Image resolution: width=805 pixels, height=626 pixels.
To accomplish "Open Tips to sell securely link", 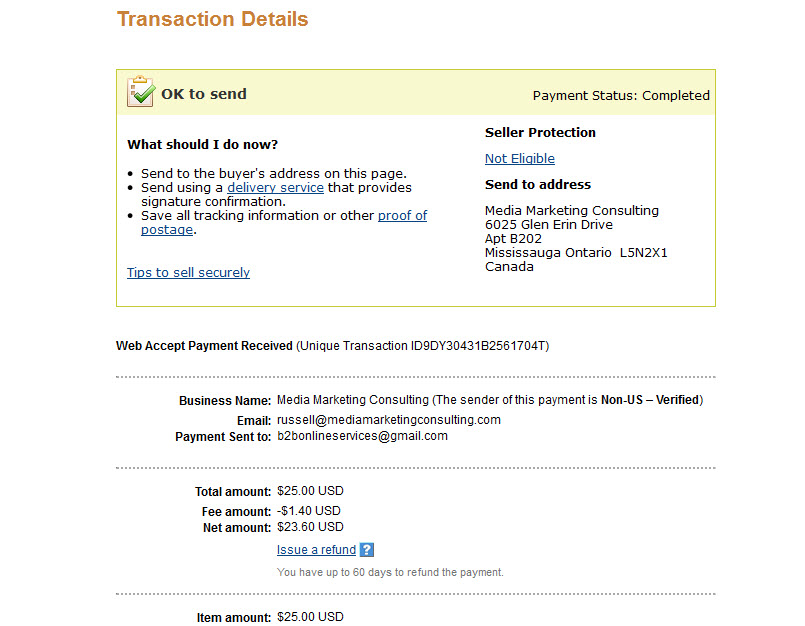I will point(188,272).
